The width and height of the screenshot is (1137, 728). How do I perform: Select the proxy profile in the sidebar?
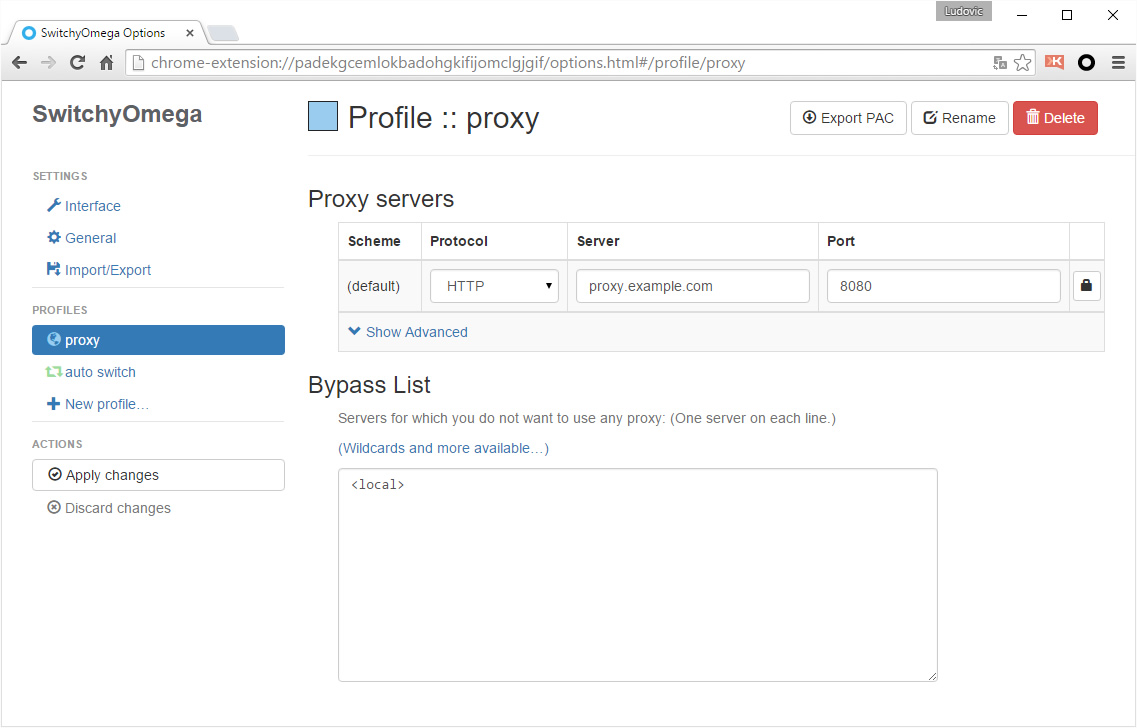tap(158, 340)
